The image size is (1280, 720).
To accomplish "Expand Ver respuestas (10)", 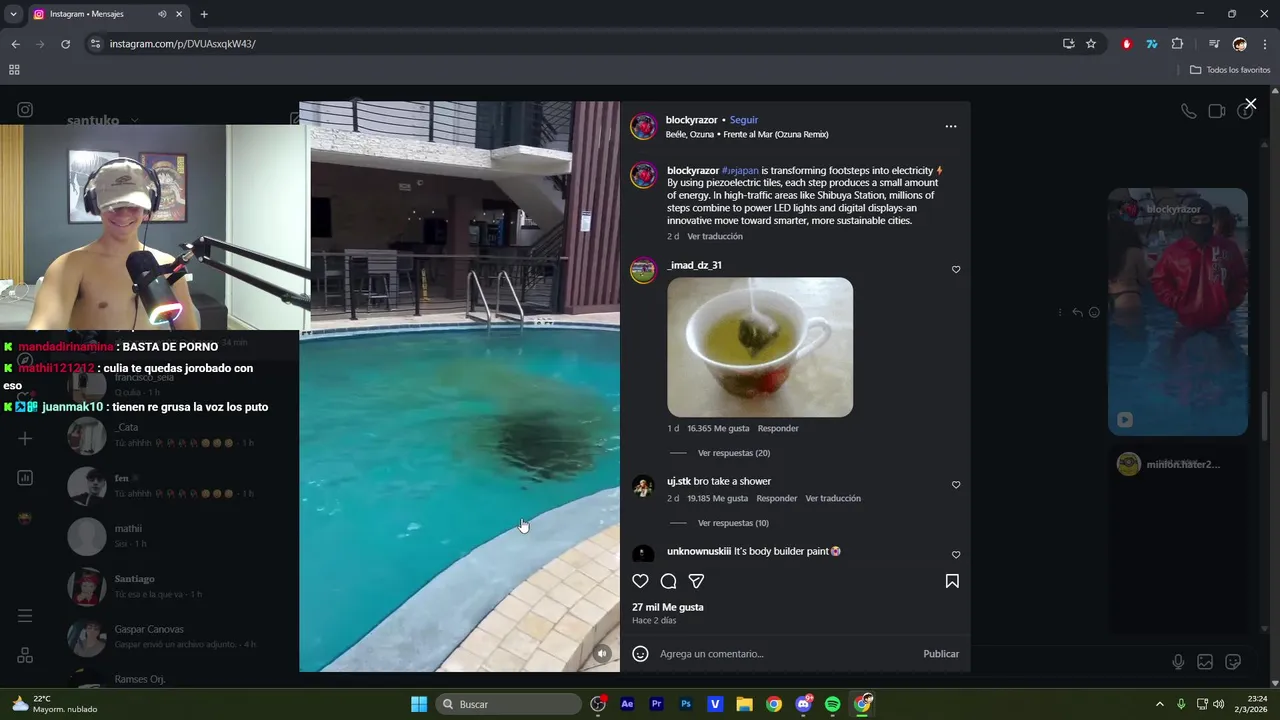I will pyautogui.click(x=734, y=523).
